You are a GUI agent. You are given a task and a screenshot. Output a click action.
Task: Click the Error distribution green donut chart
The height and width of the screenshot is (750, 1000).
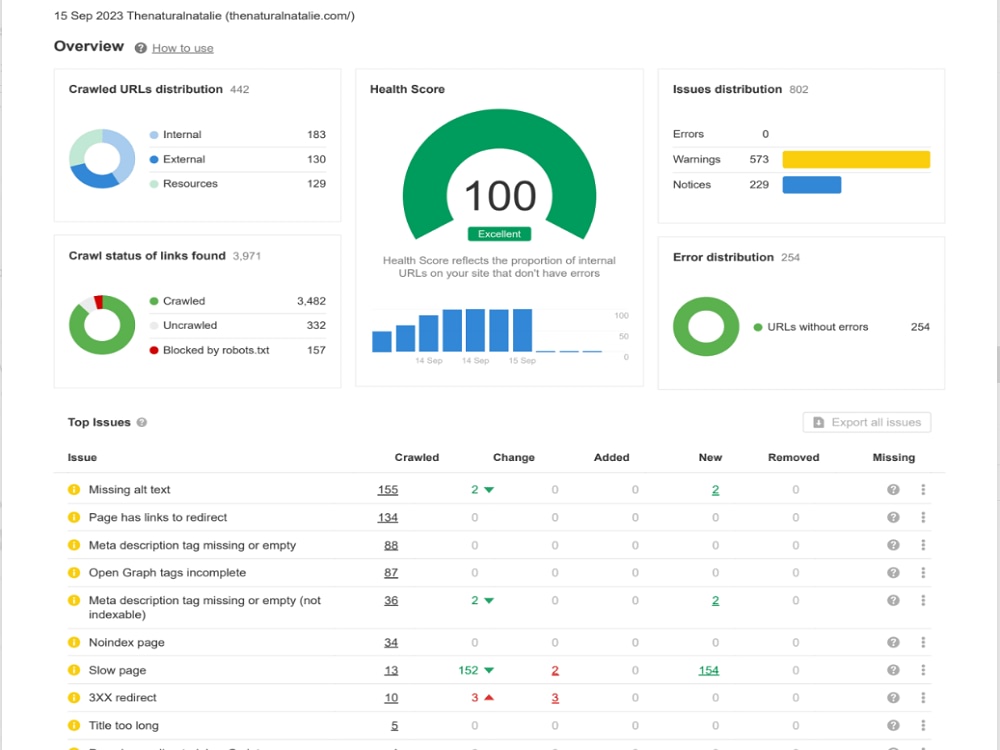706,327
